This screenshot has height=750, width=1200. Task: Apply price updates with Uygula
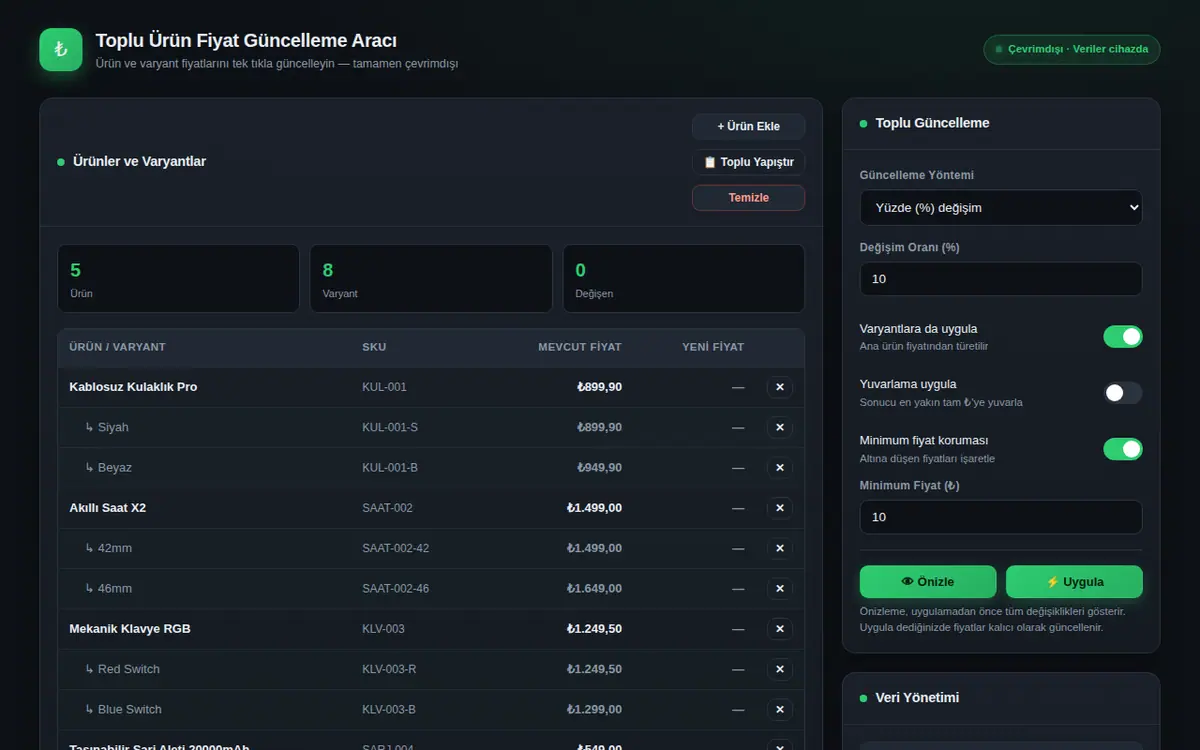1074,582
